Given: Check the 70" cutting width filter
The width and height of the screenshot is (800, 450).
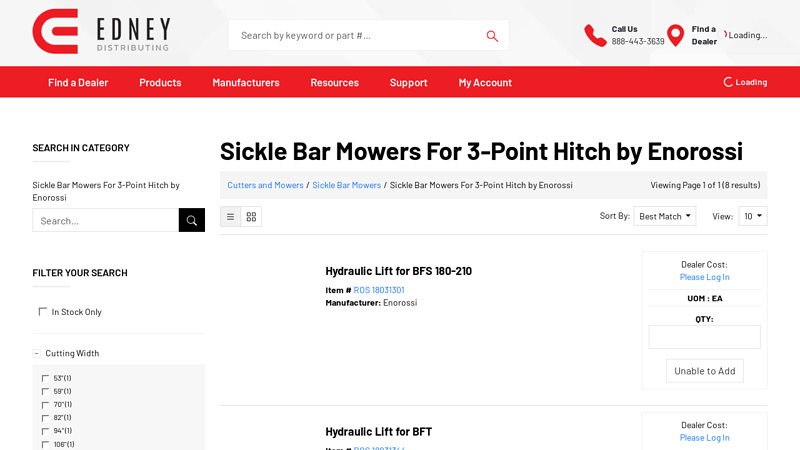Looking at the screenshot, I should click(x=45, y=405).
